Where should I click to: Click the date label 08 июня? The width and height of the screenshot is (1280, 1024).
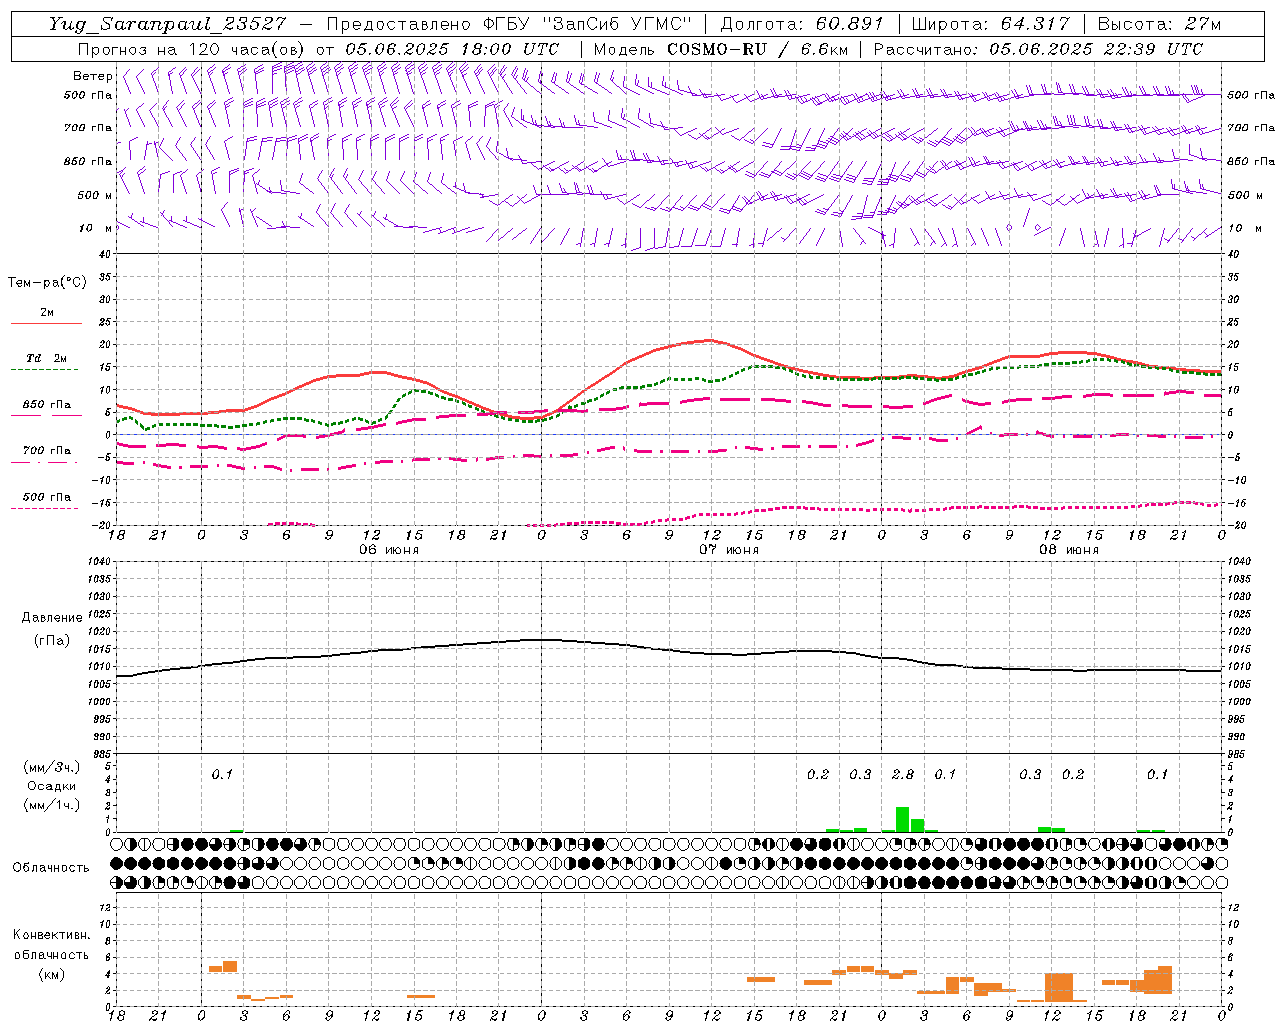point(1068,550)
